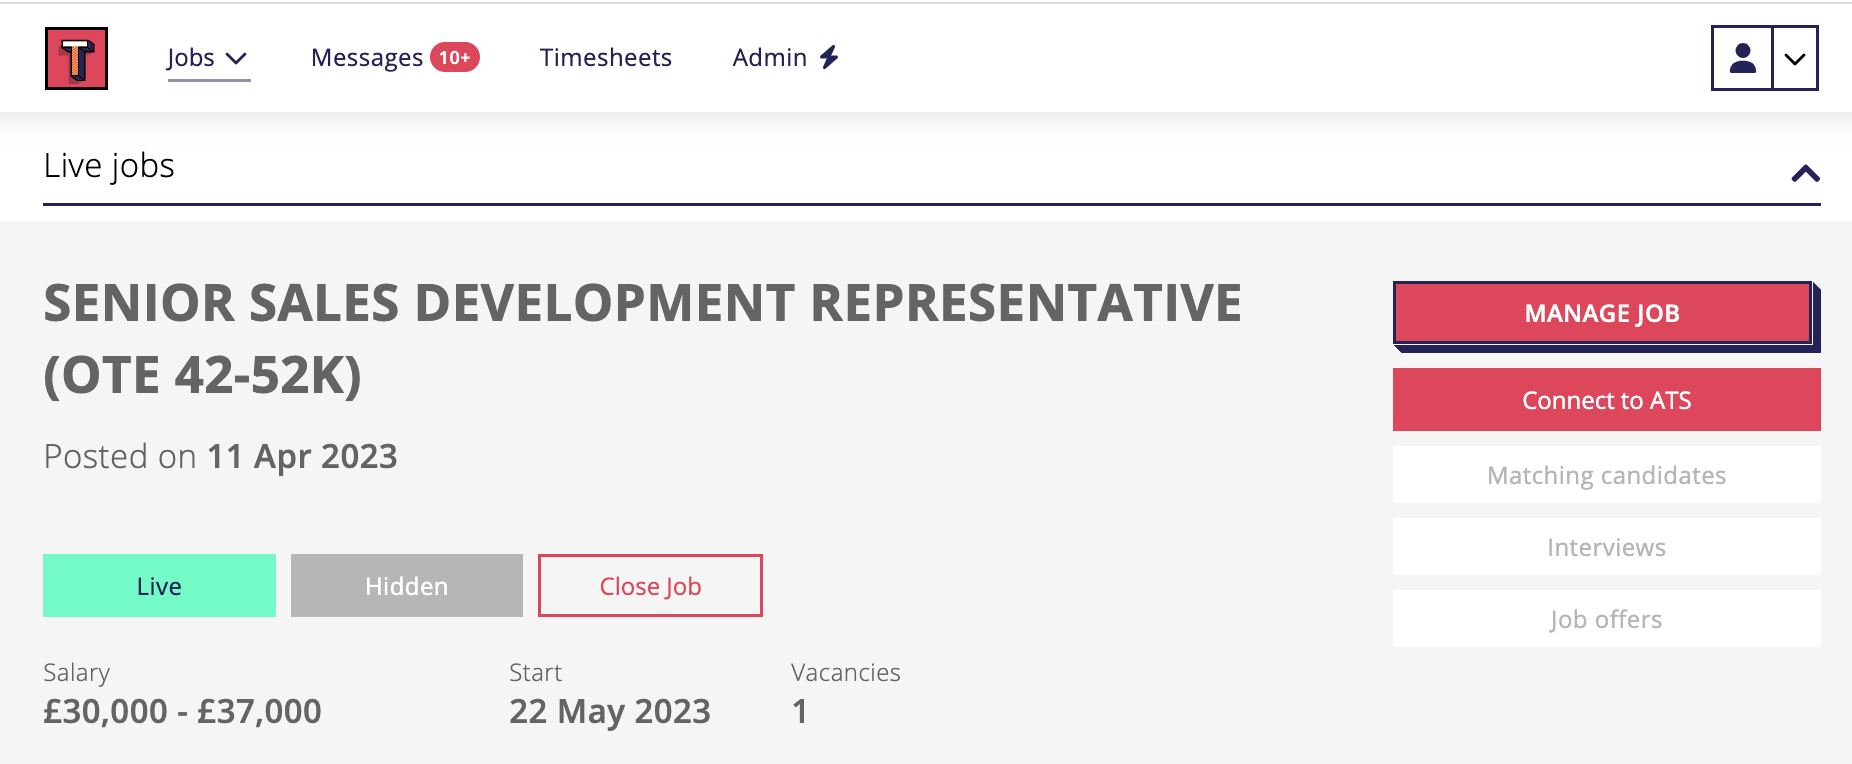The image size is (1852, 764).
Task: Switch job status to Hidden
Action: pyautogui.click(x=406, y=586)
